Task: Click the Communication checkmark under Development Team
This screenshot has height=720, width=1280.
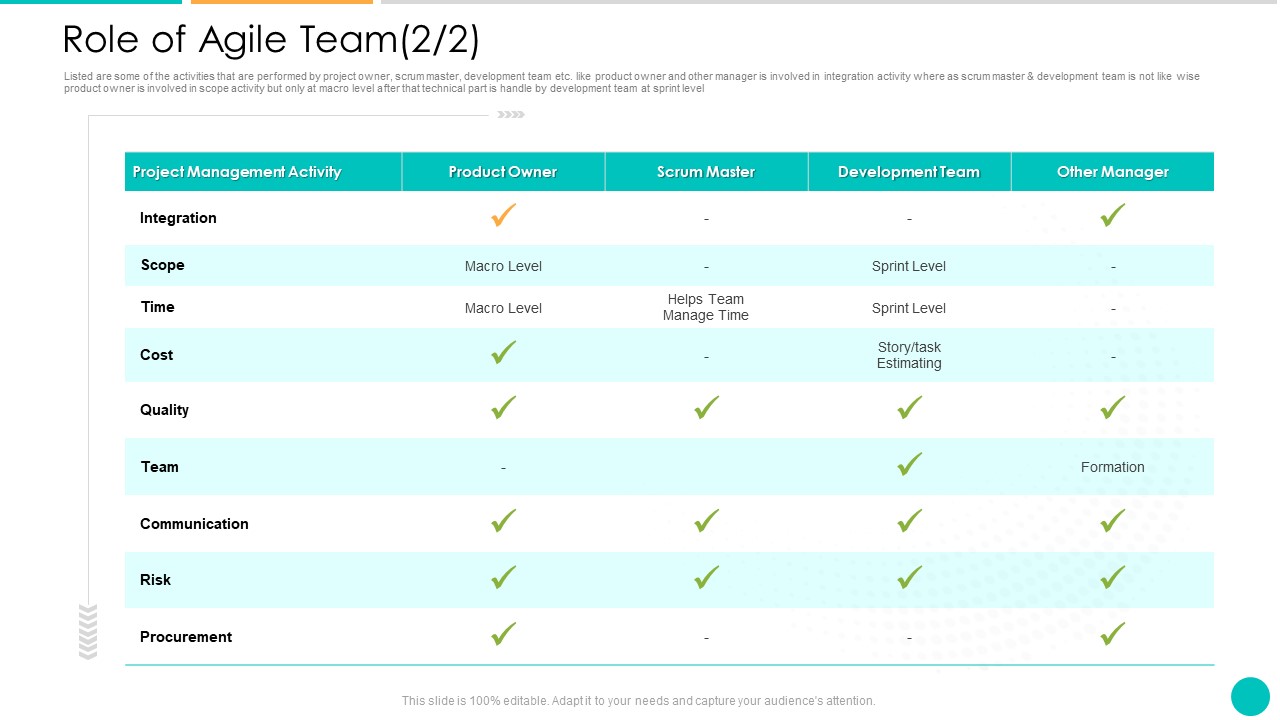Action: coord(910,521)
